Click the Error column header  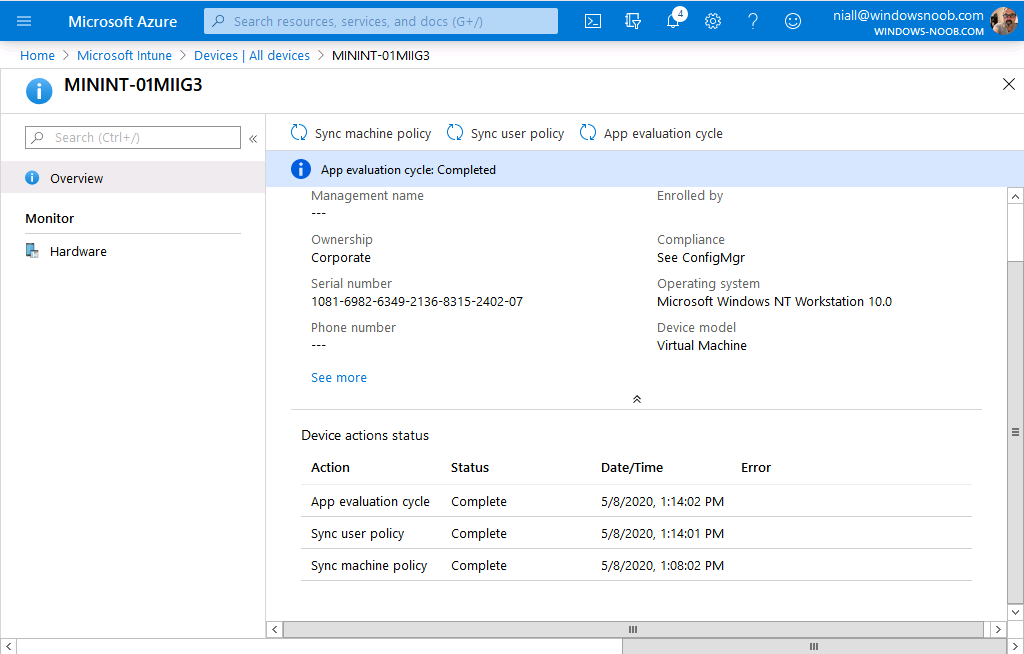click(x=756, y=467)
